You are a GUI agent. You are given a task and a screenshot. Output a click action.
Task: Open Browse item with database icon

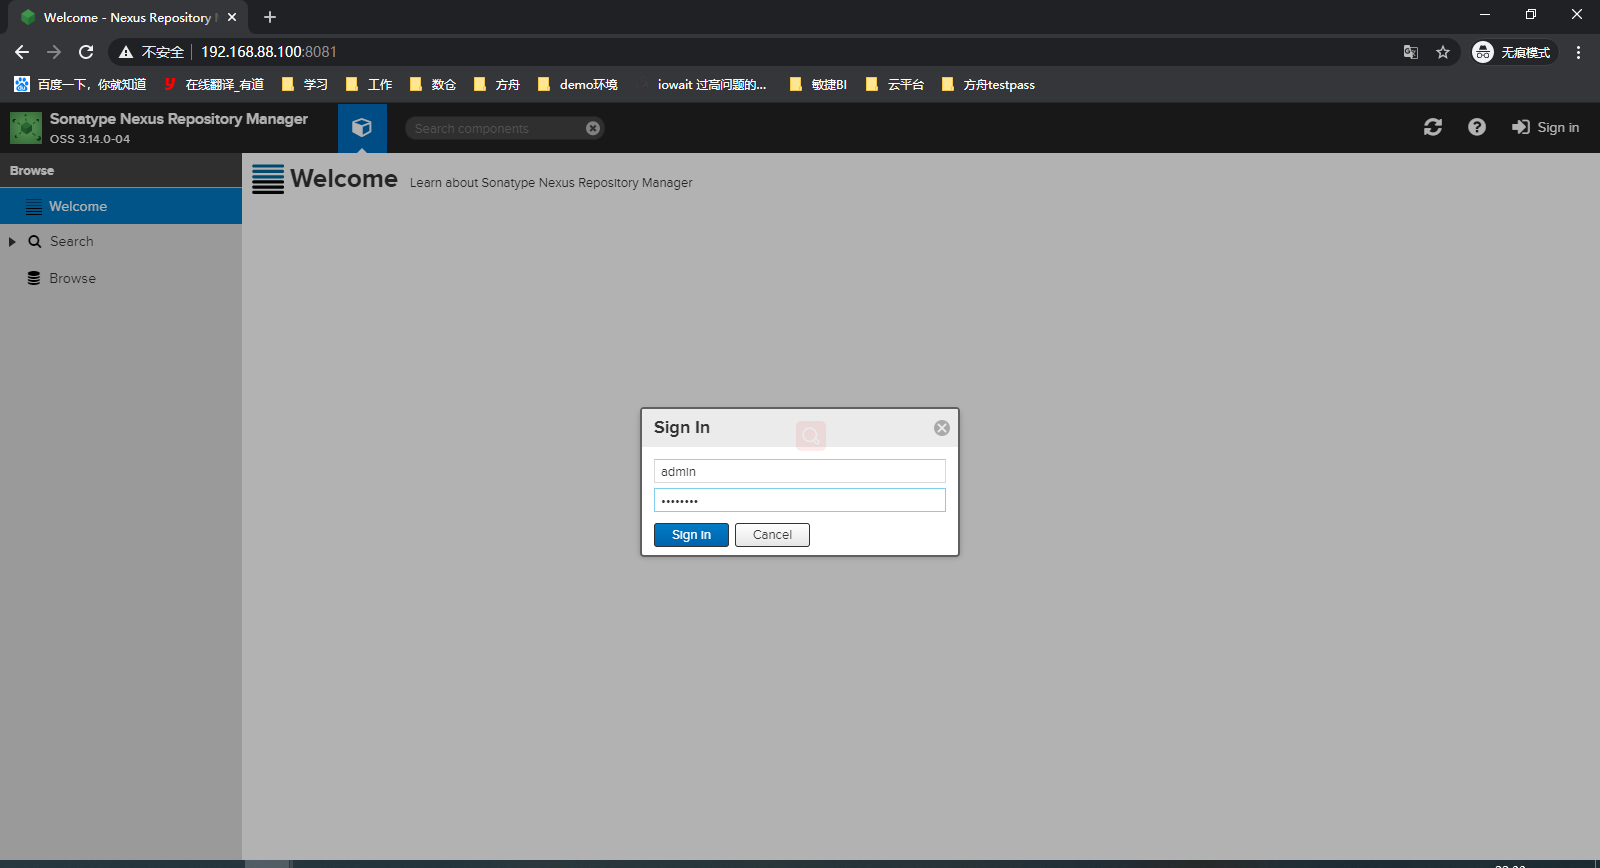[62, 278]
